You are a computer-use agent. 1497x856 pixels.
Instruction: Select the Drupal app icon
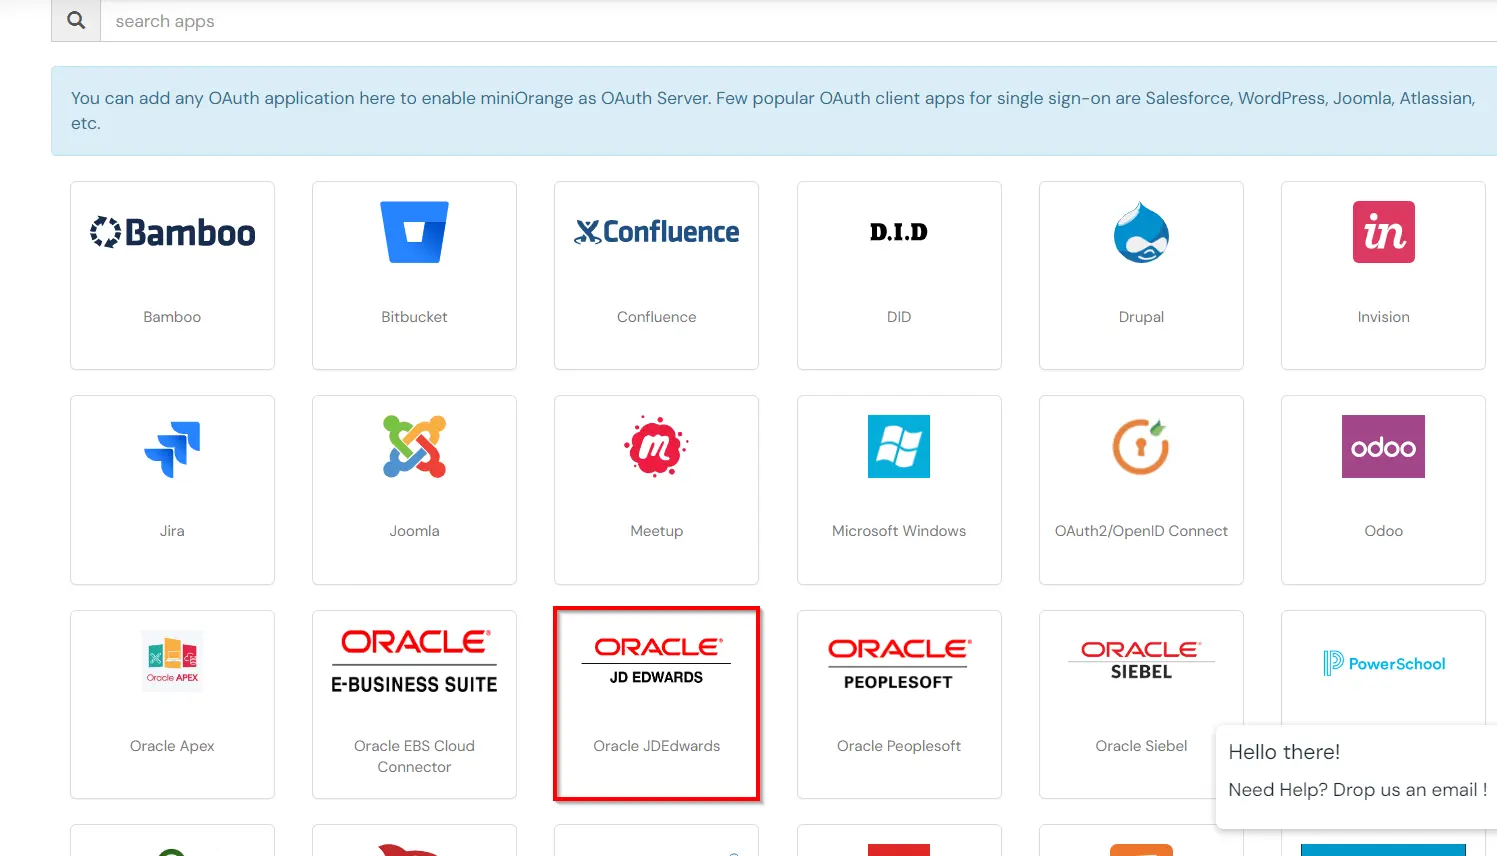1141,275
